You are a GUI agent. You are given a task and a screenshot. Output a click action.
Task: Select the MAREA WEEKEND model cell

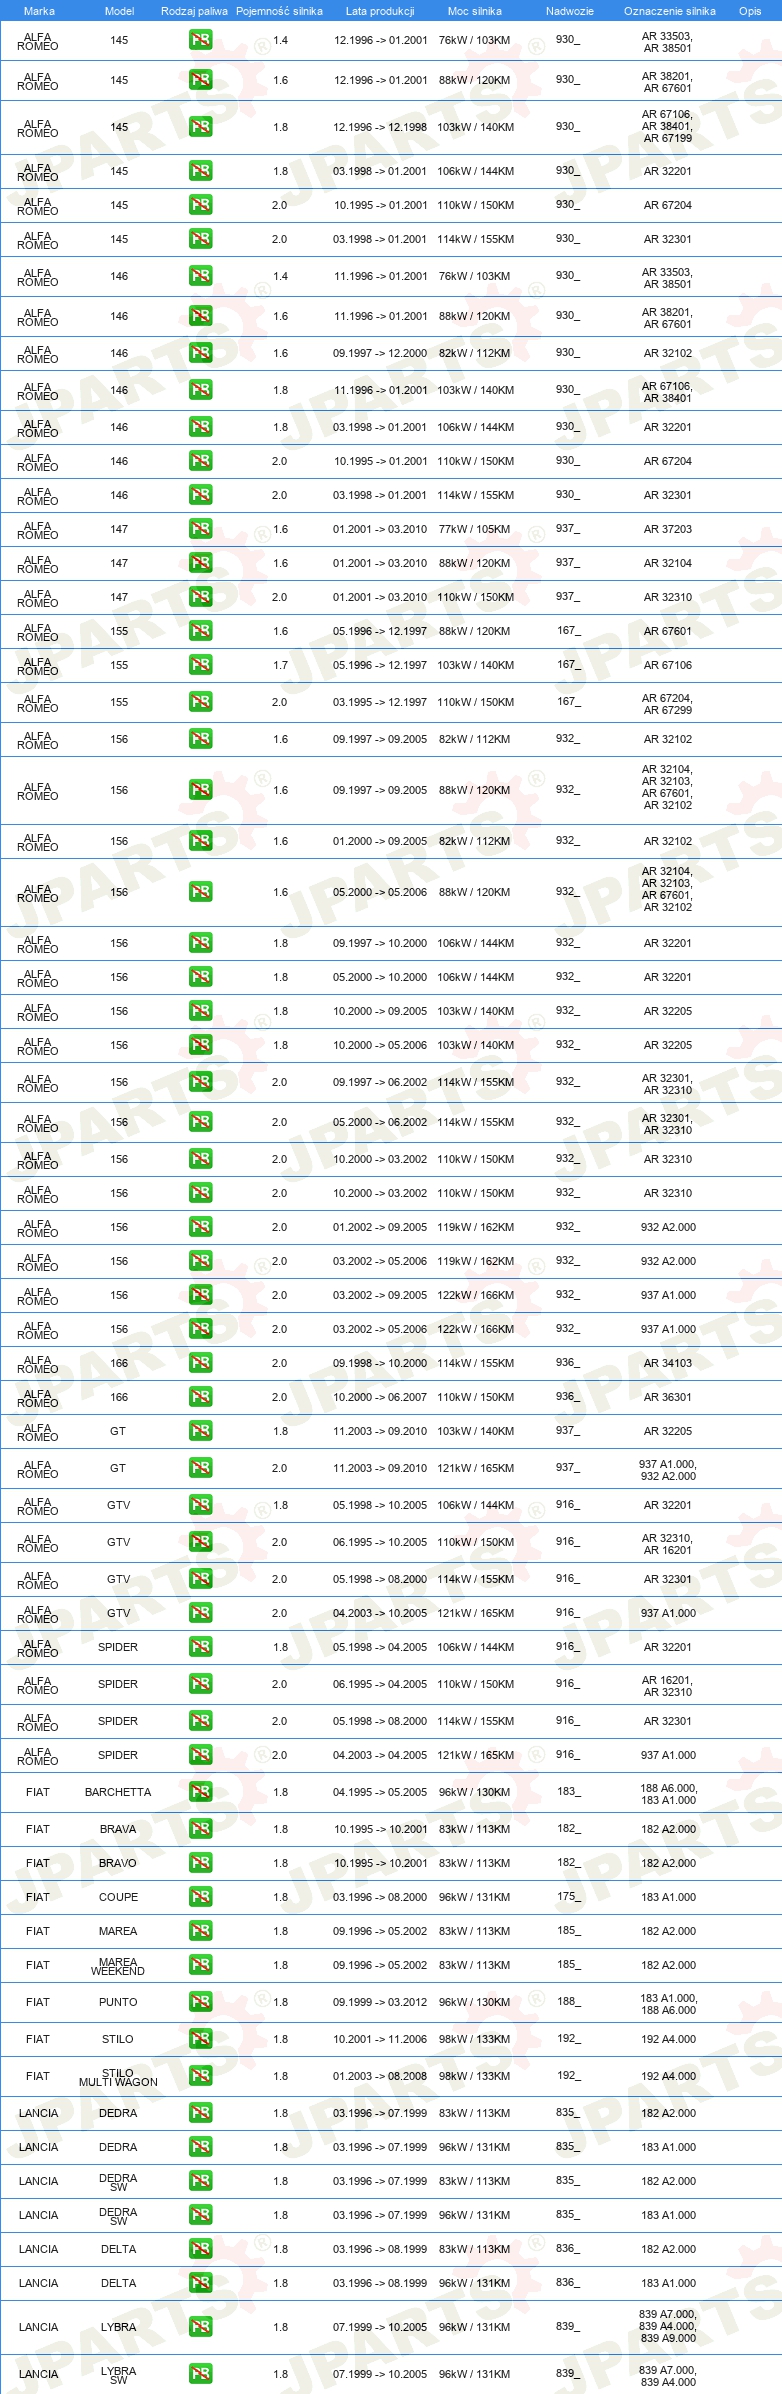tap(118, 1966)
